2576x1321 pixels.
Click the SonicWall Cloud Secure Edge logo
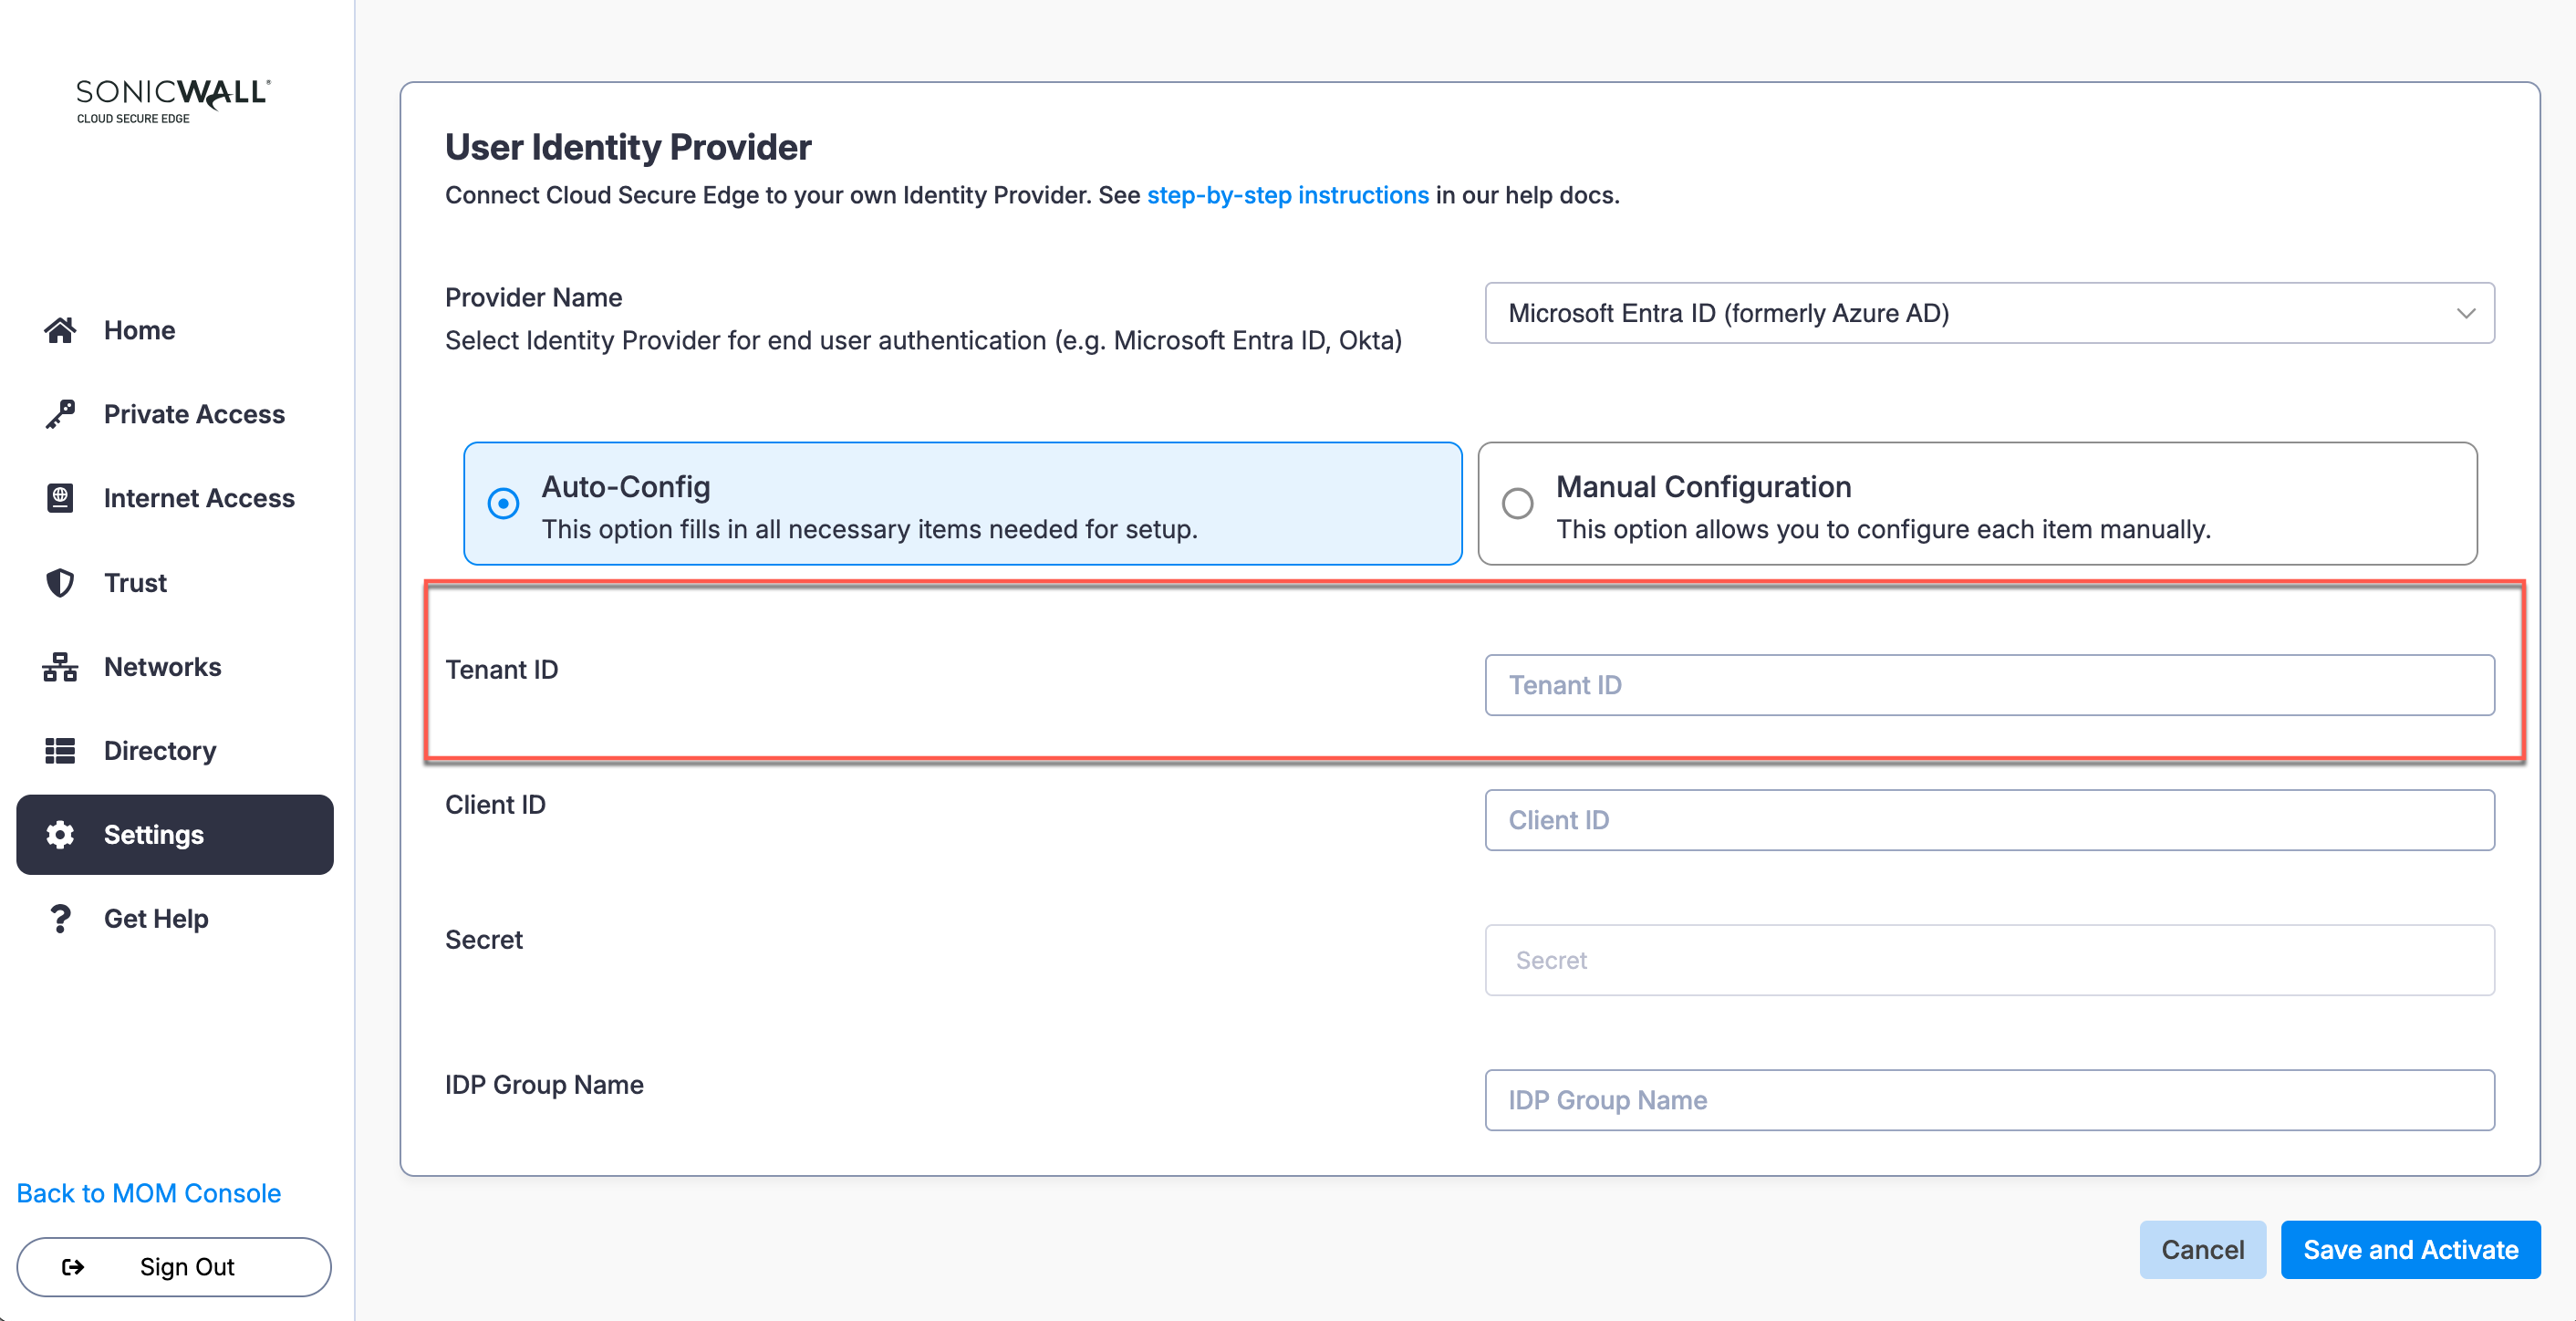[x=173, y=101]
